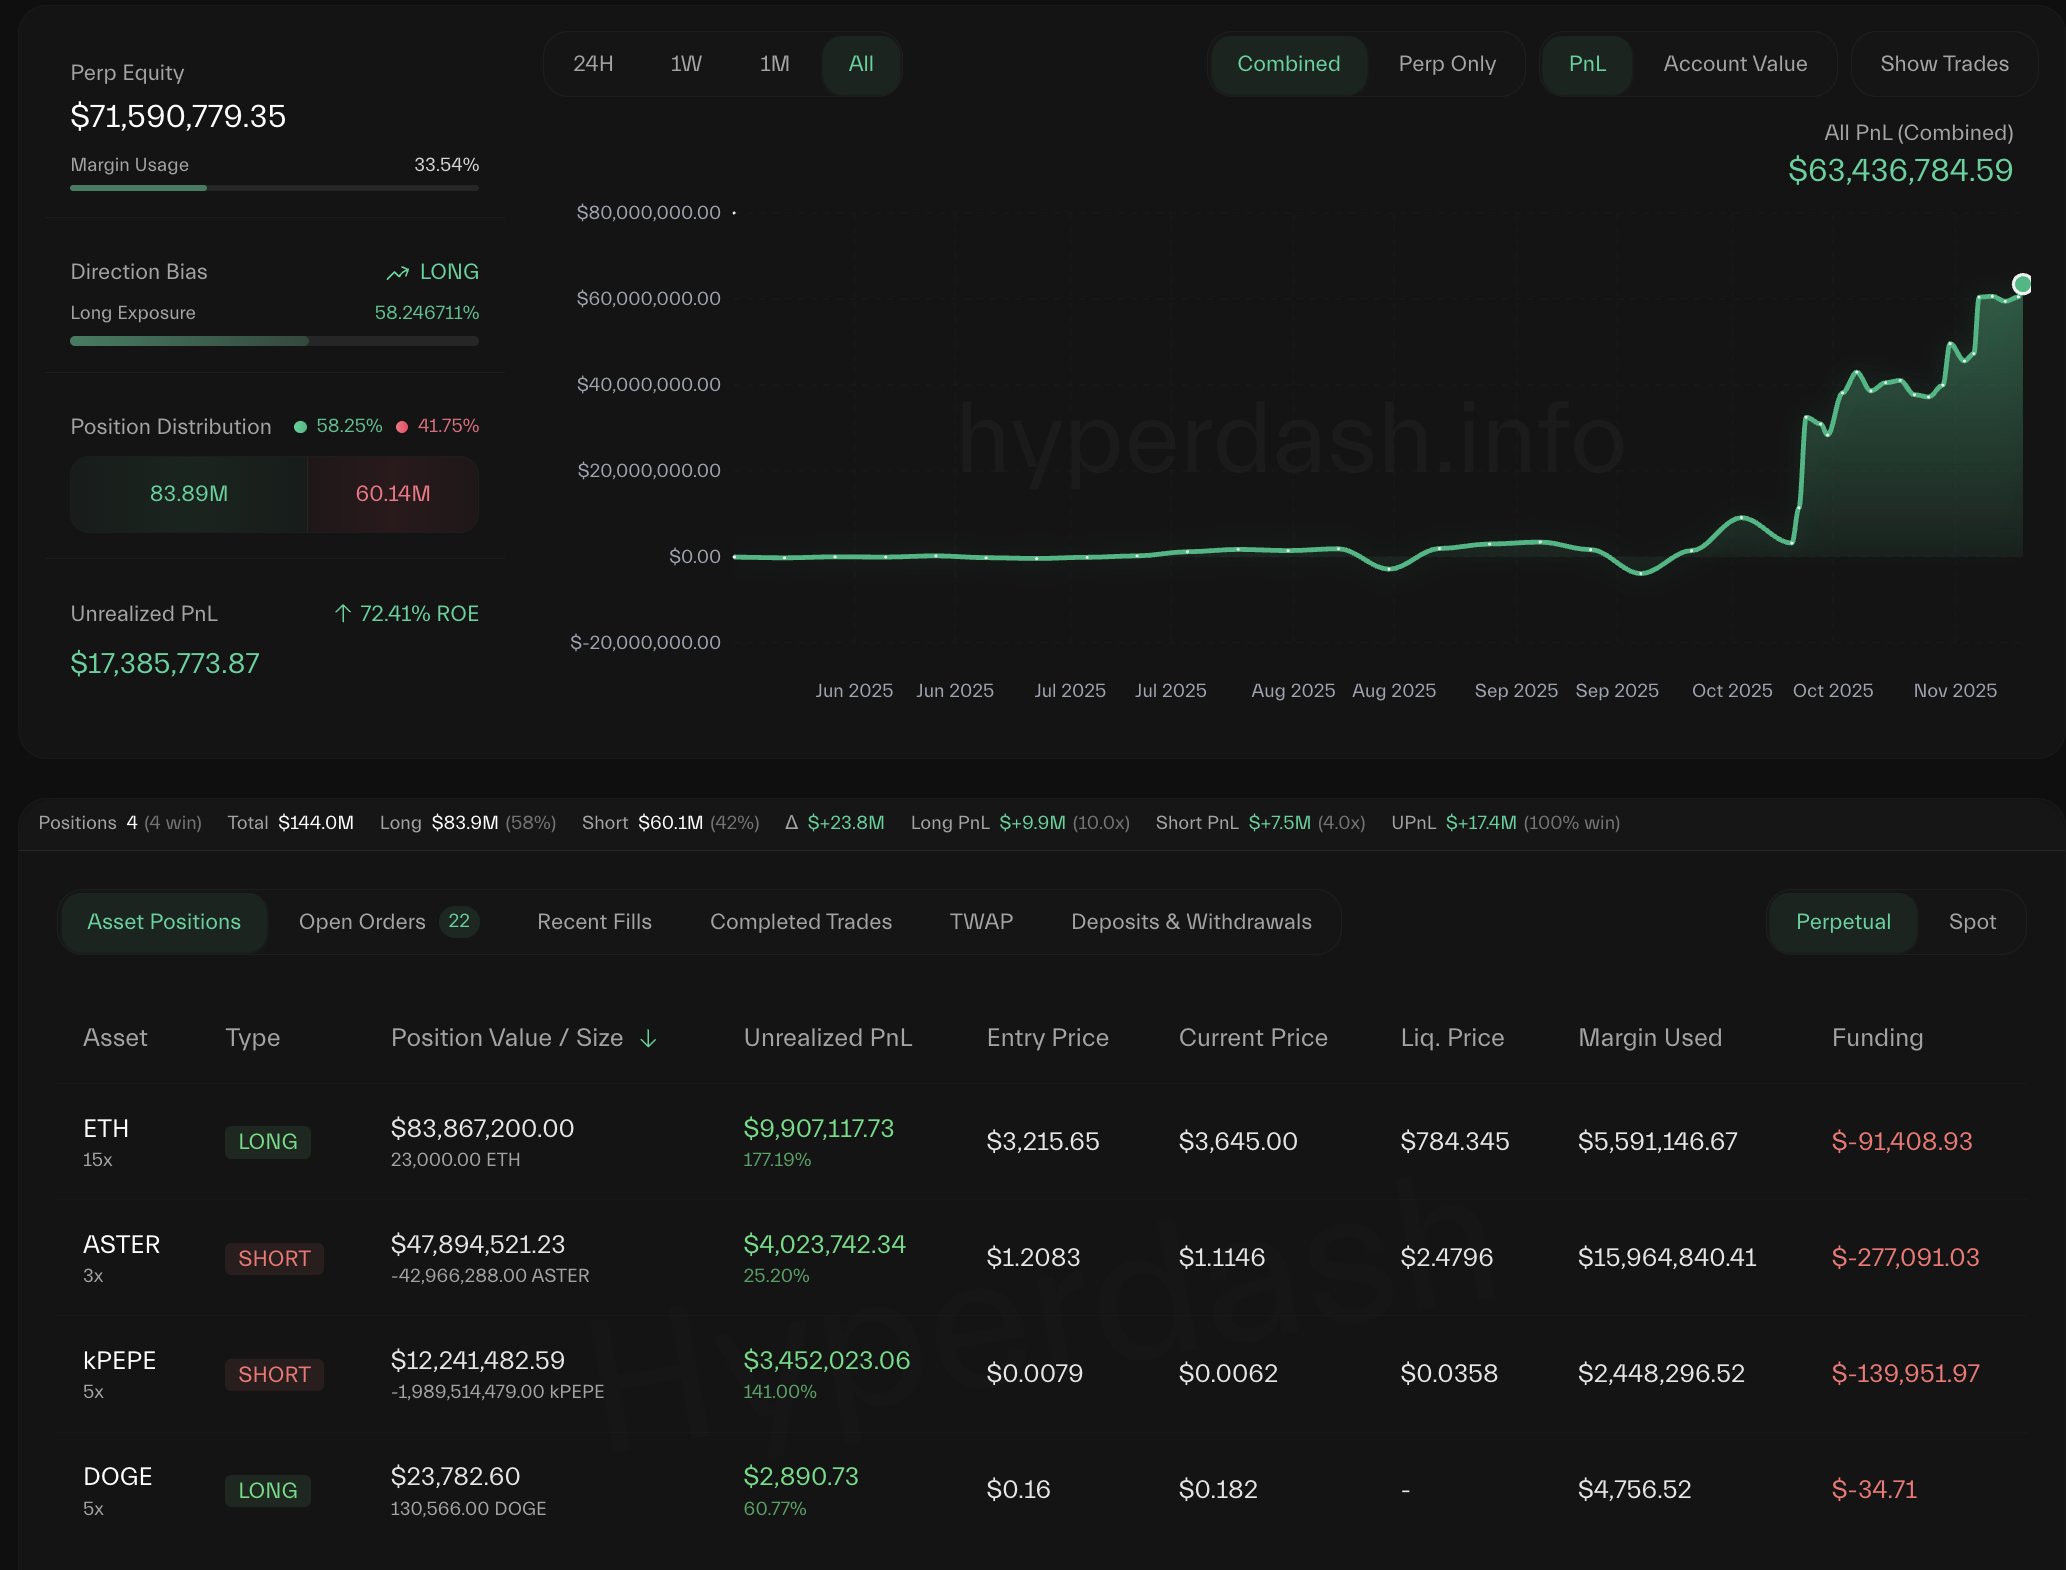This screenshot has width=2066, height=1570.
Task: Switch positions view to Spot
Action: [1971, 921]
